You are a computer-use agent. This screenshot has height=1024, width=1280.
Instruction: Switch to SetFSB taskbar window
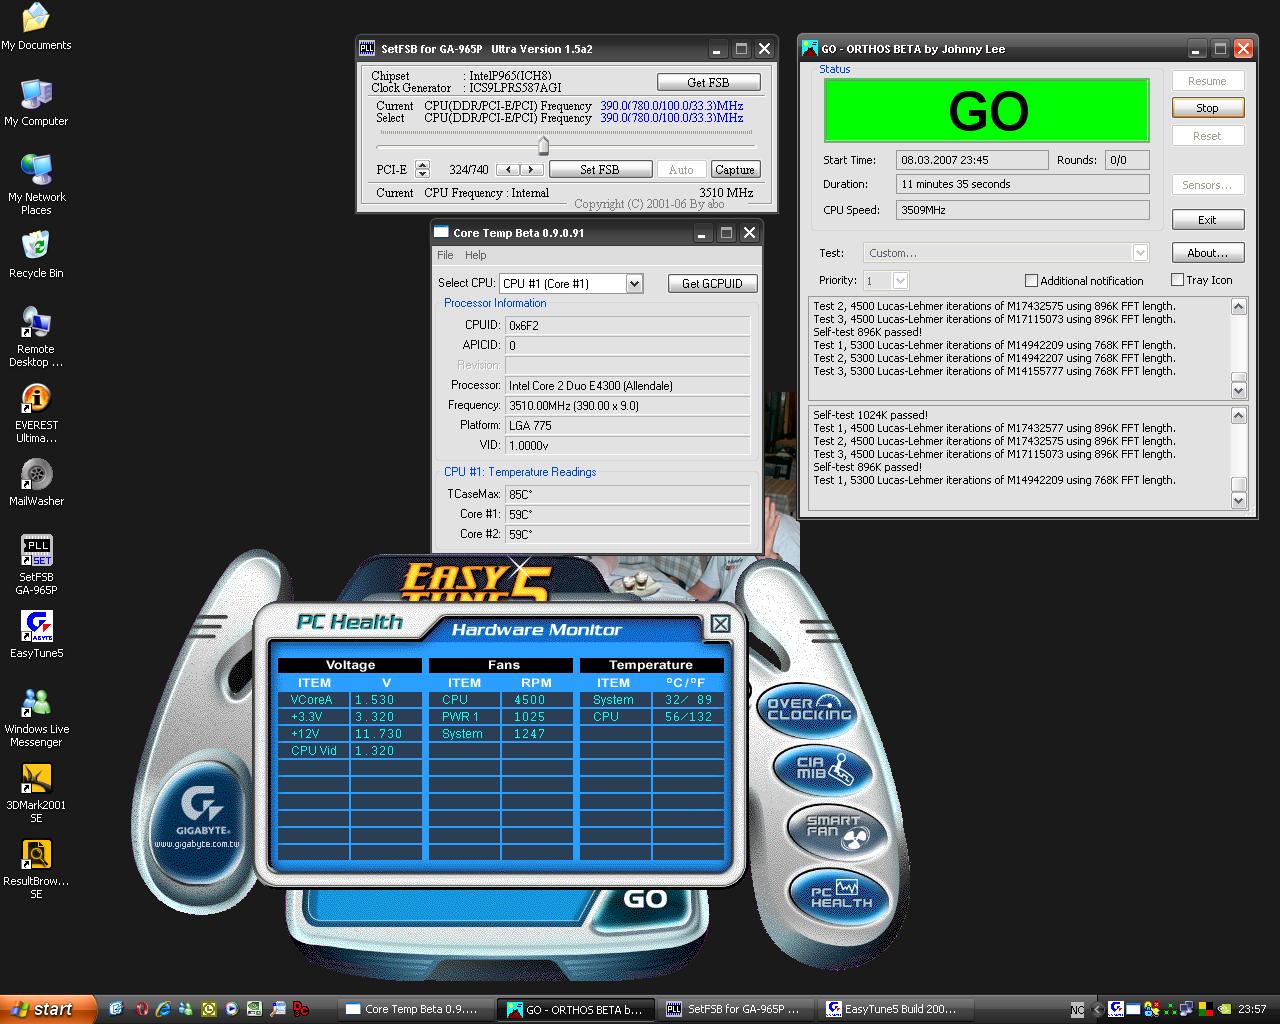tap(736, 1009)
